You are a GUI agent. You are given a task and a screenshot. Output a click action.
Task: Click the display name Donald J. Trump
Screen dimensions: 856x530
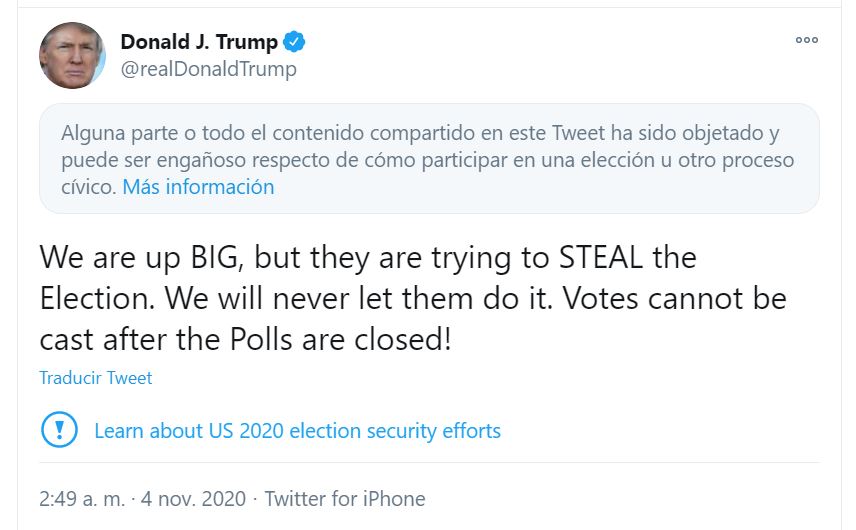tap(199, 42)
